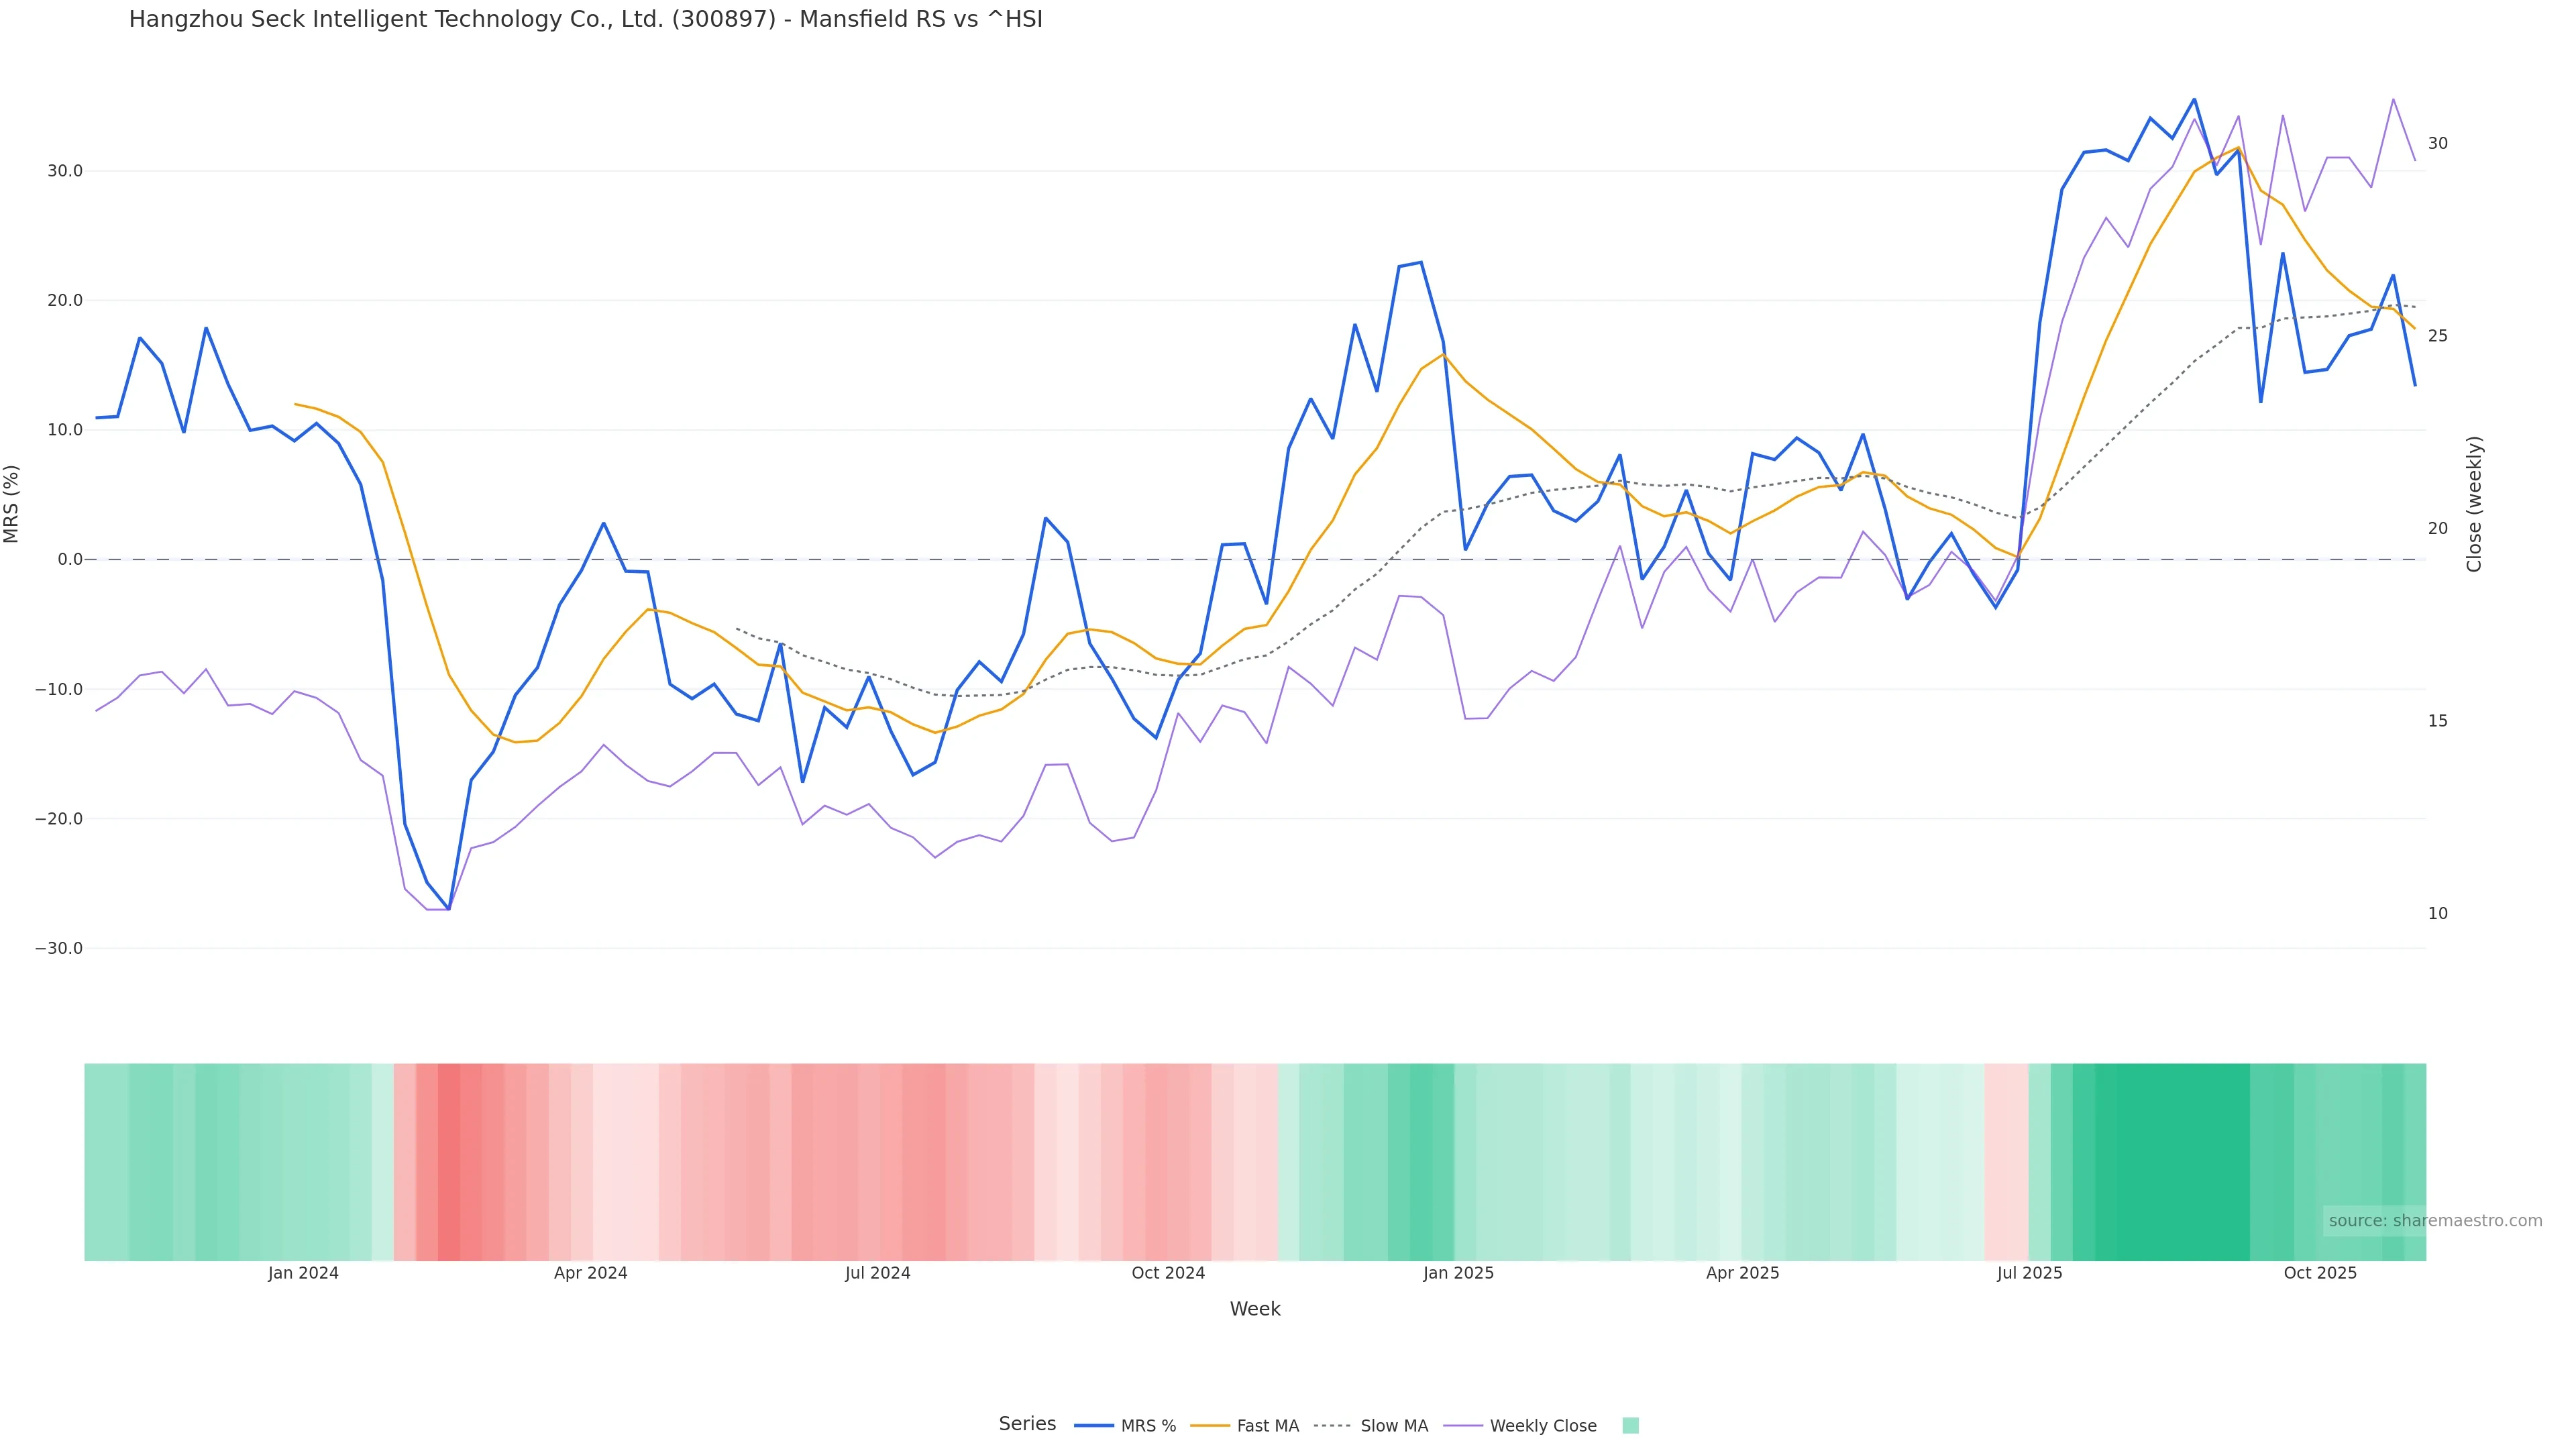Screen dimensions: 2576x1449
Task: Click the dotted Slow MA legend line icon
Action: (1332, 1426)
